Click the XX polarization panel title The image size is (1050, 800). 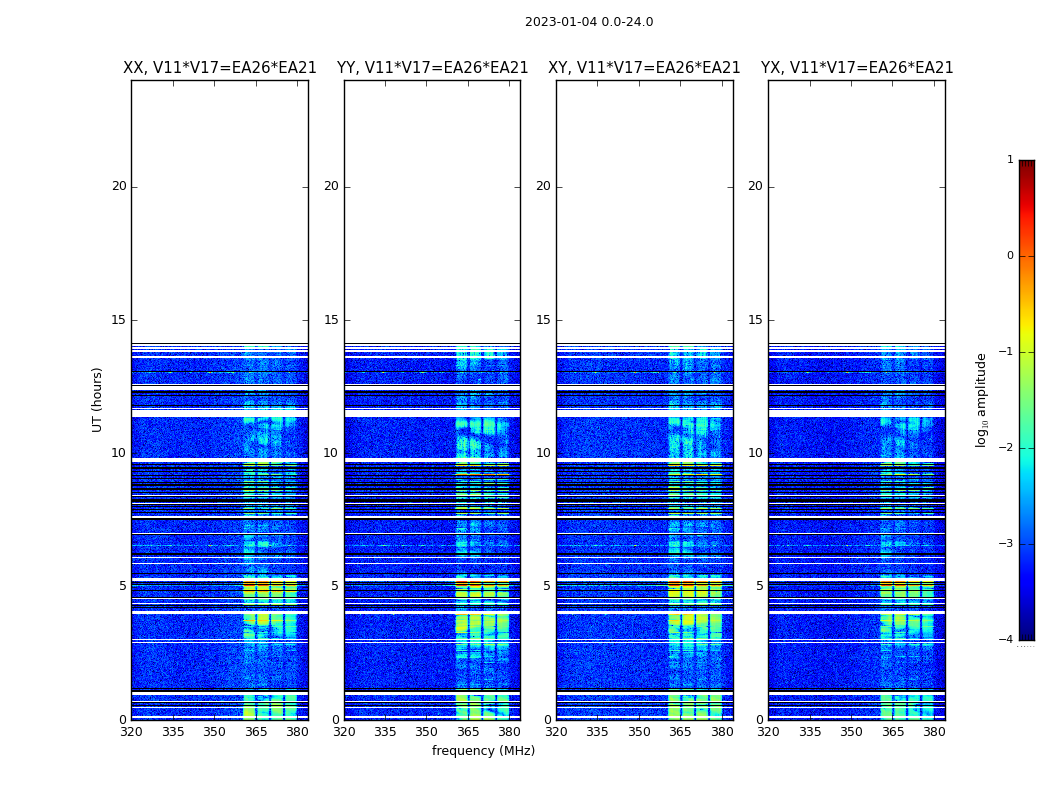[220, 68]
